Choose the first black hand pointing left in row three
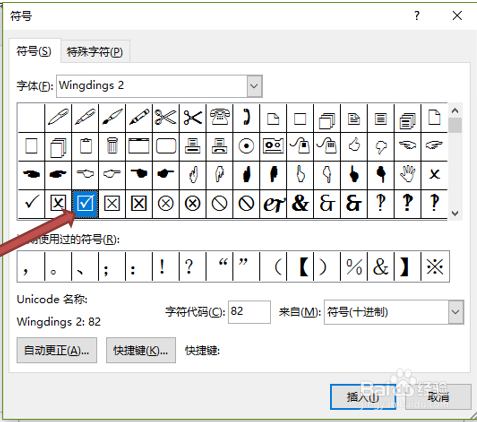 (31, 175)
